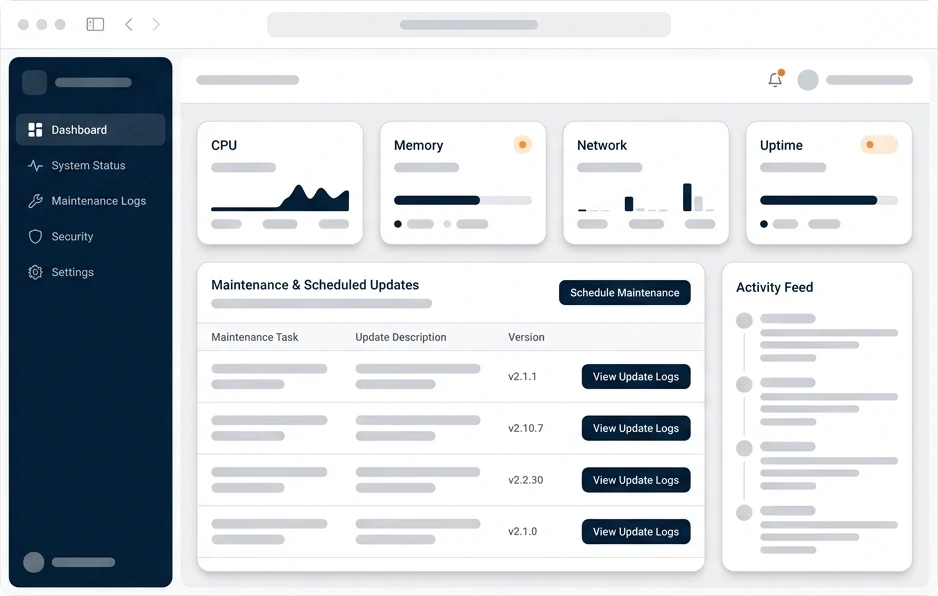Select the System Status pulse icon
This screenshot has height=596, width=938.
(x=35, y=165)
